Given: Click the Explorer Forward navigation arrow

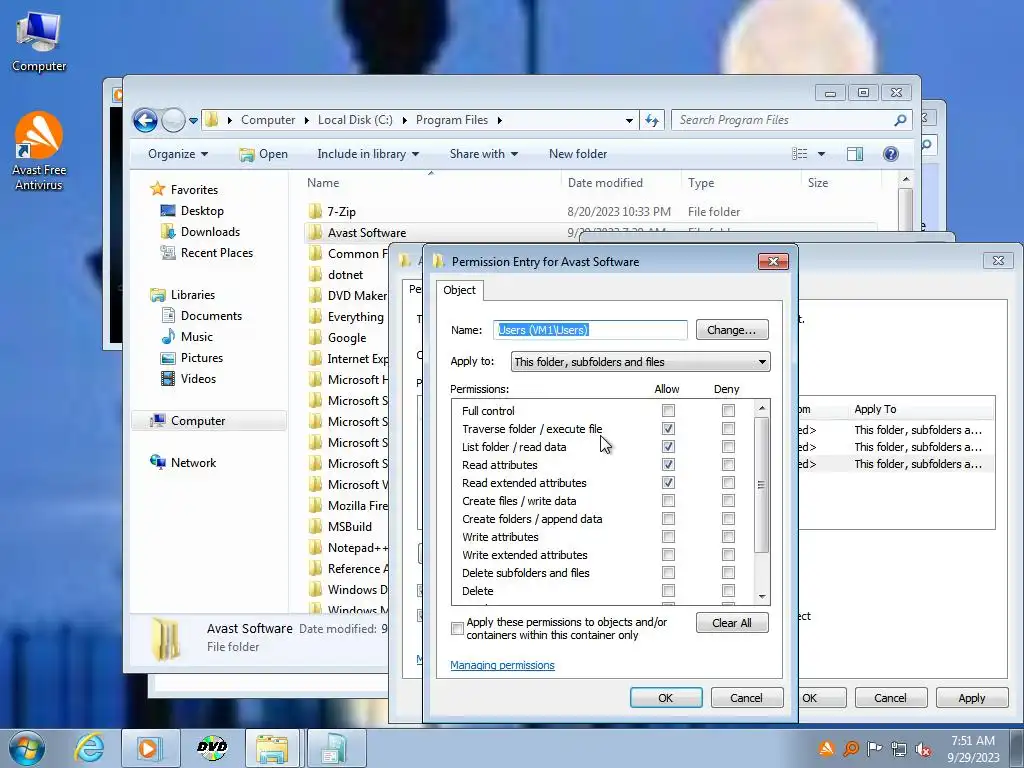Looking at the screenshot, I should pyautogui.click(x=173, y=120).
